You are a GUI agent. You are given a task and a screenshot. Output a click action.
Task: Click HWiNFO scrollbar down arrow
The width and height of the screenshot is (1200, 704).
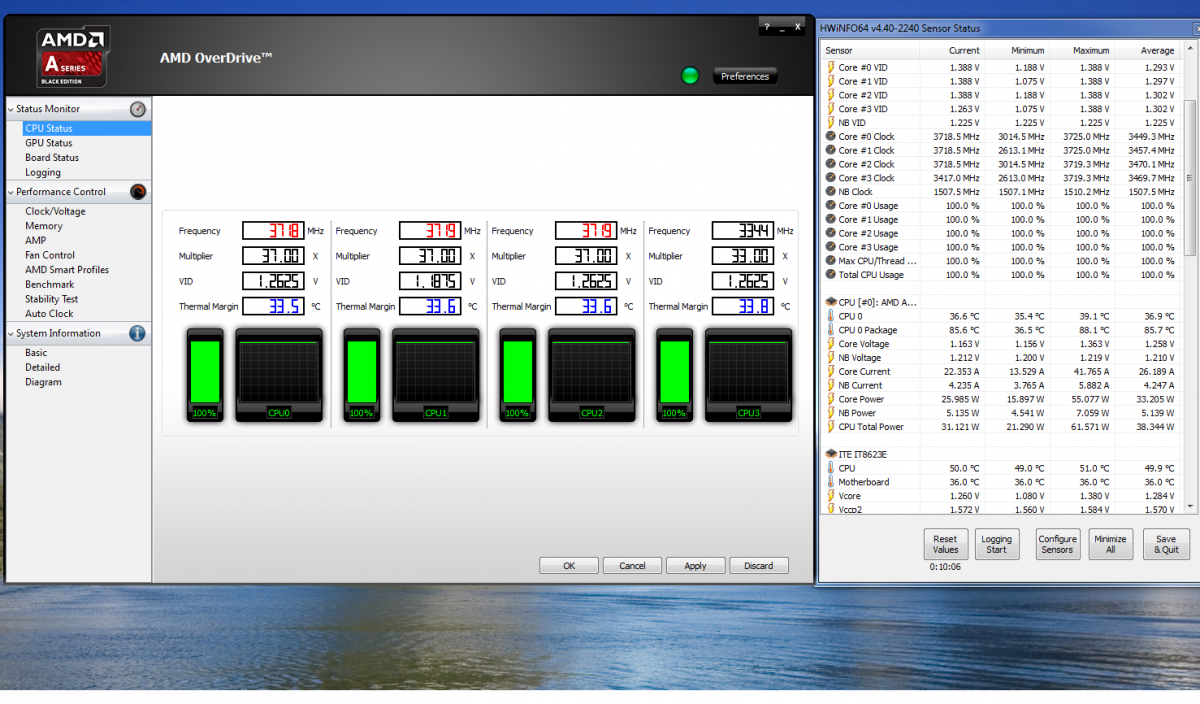pos(1189,508)
